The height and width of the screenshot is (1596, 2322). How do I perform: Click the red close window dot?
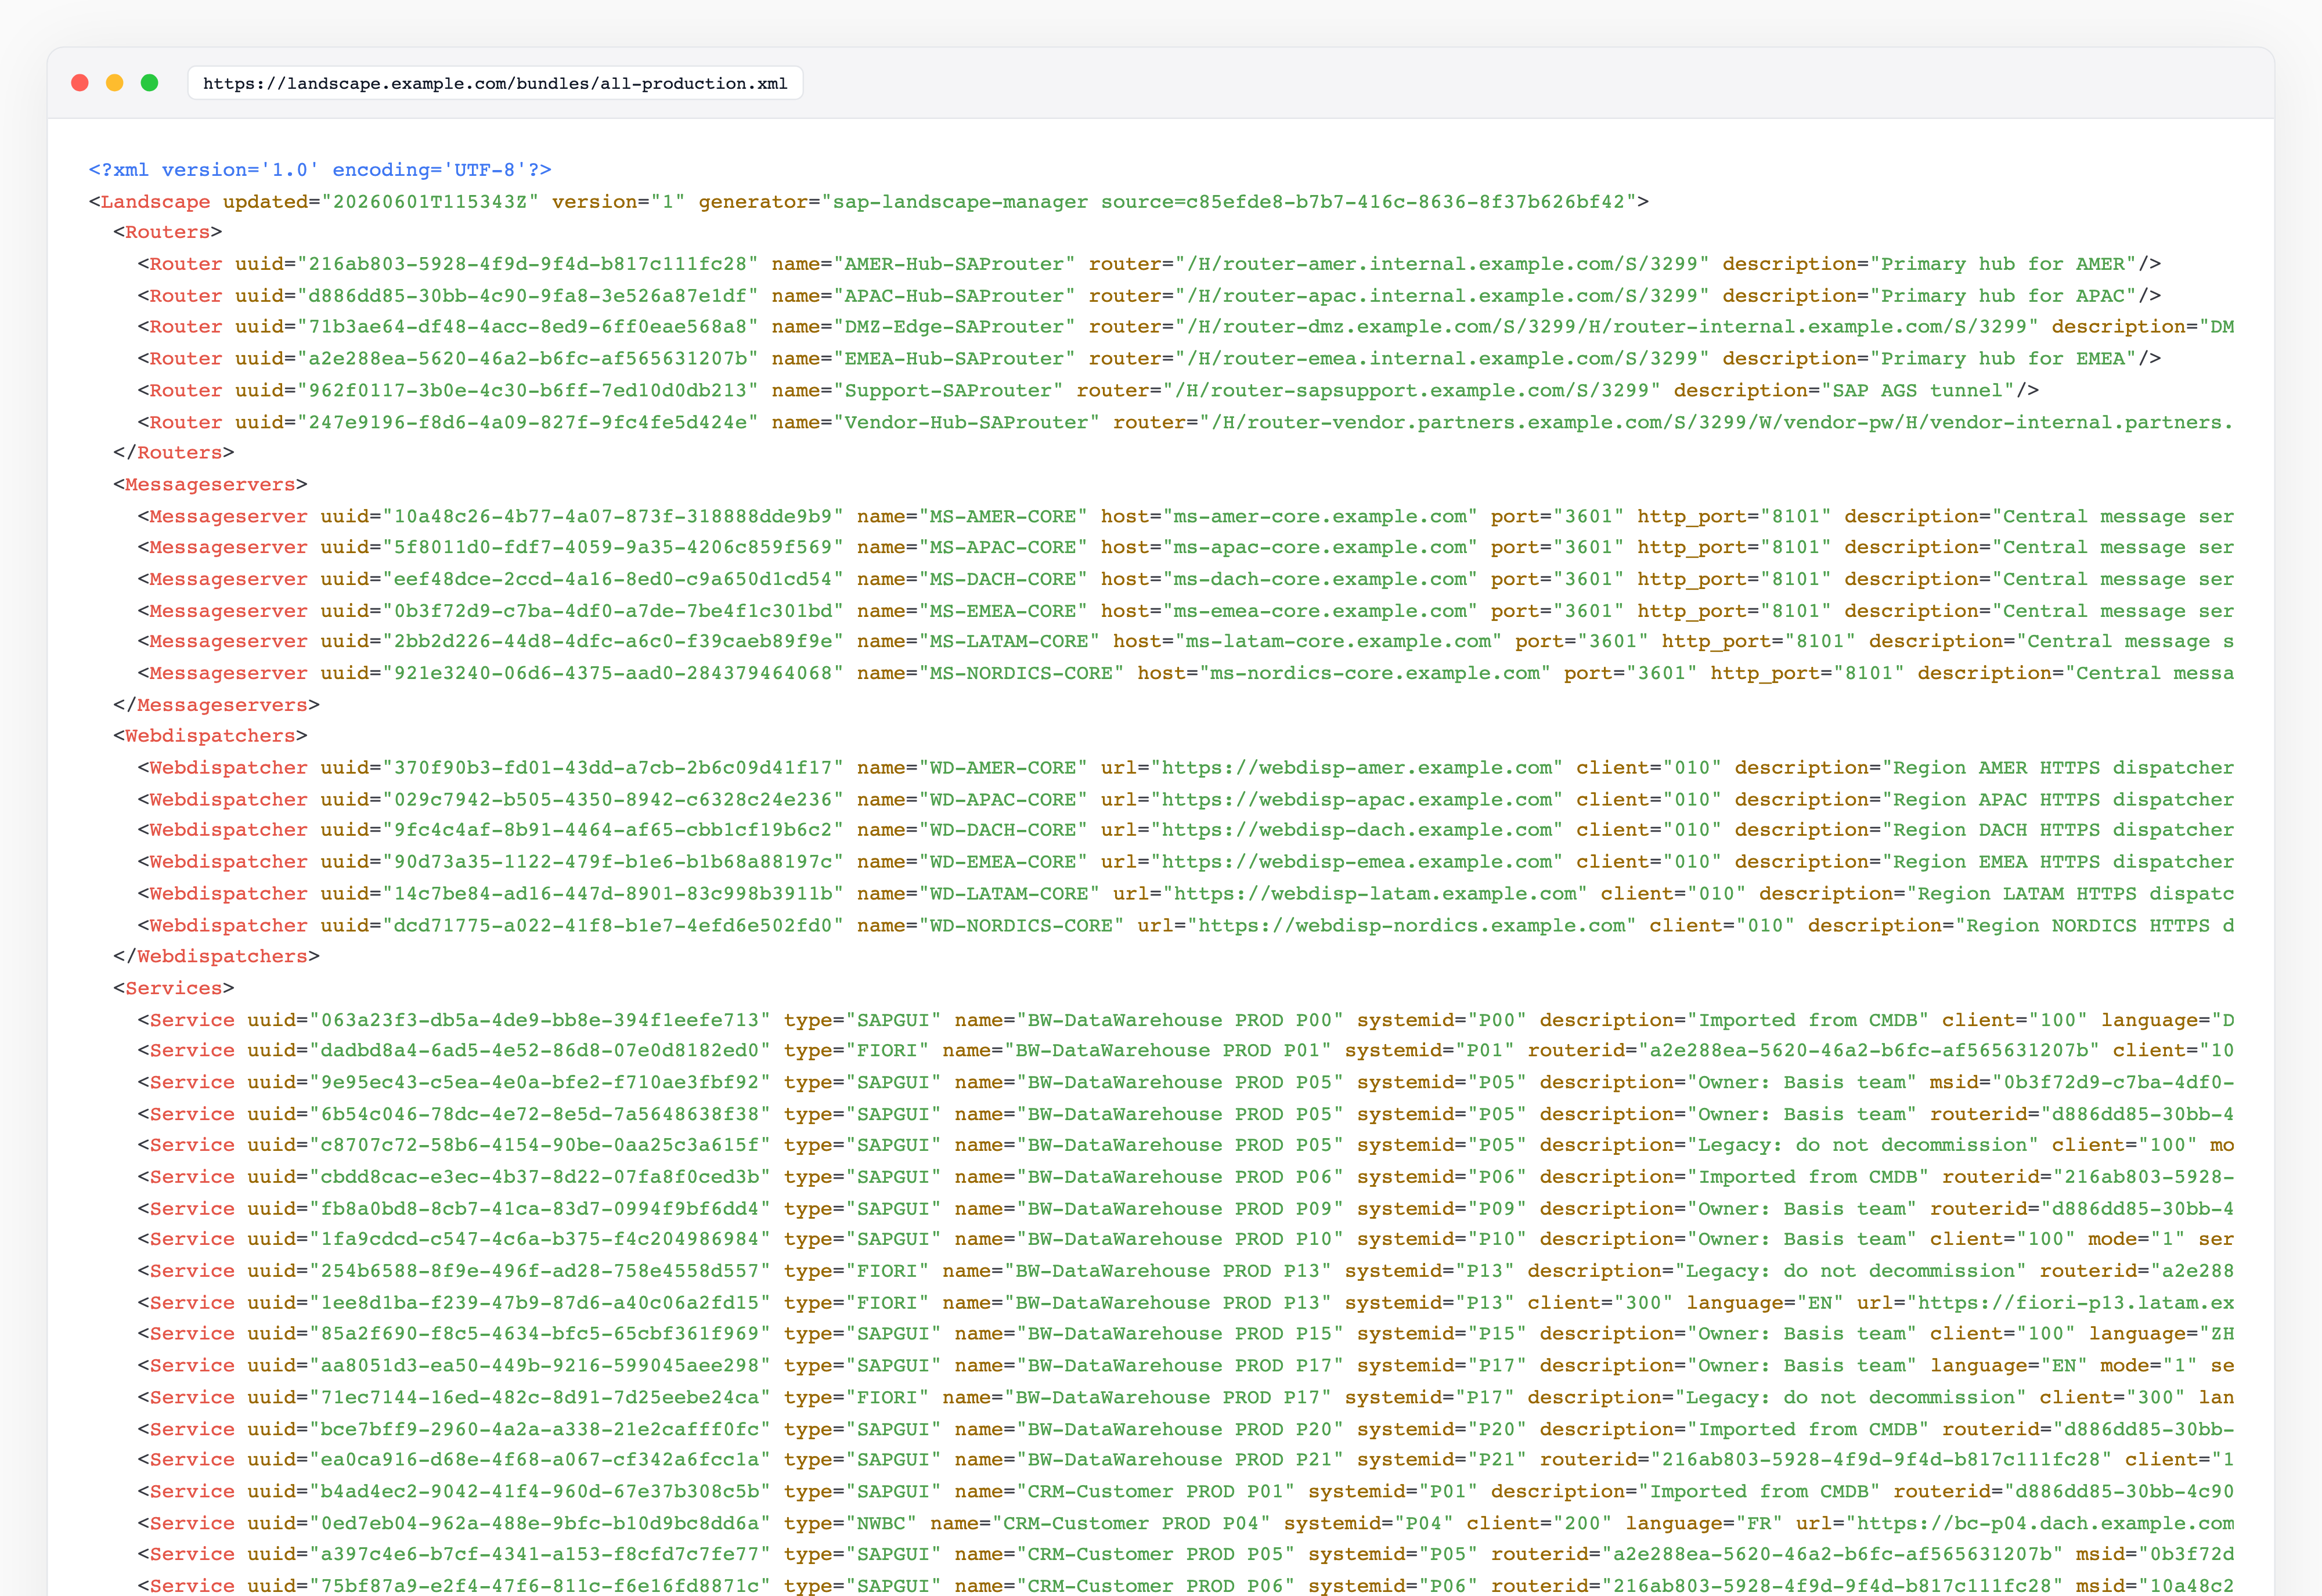pyautogui.click(x=80, y=83)
